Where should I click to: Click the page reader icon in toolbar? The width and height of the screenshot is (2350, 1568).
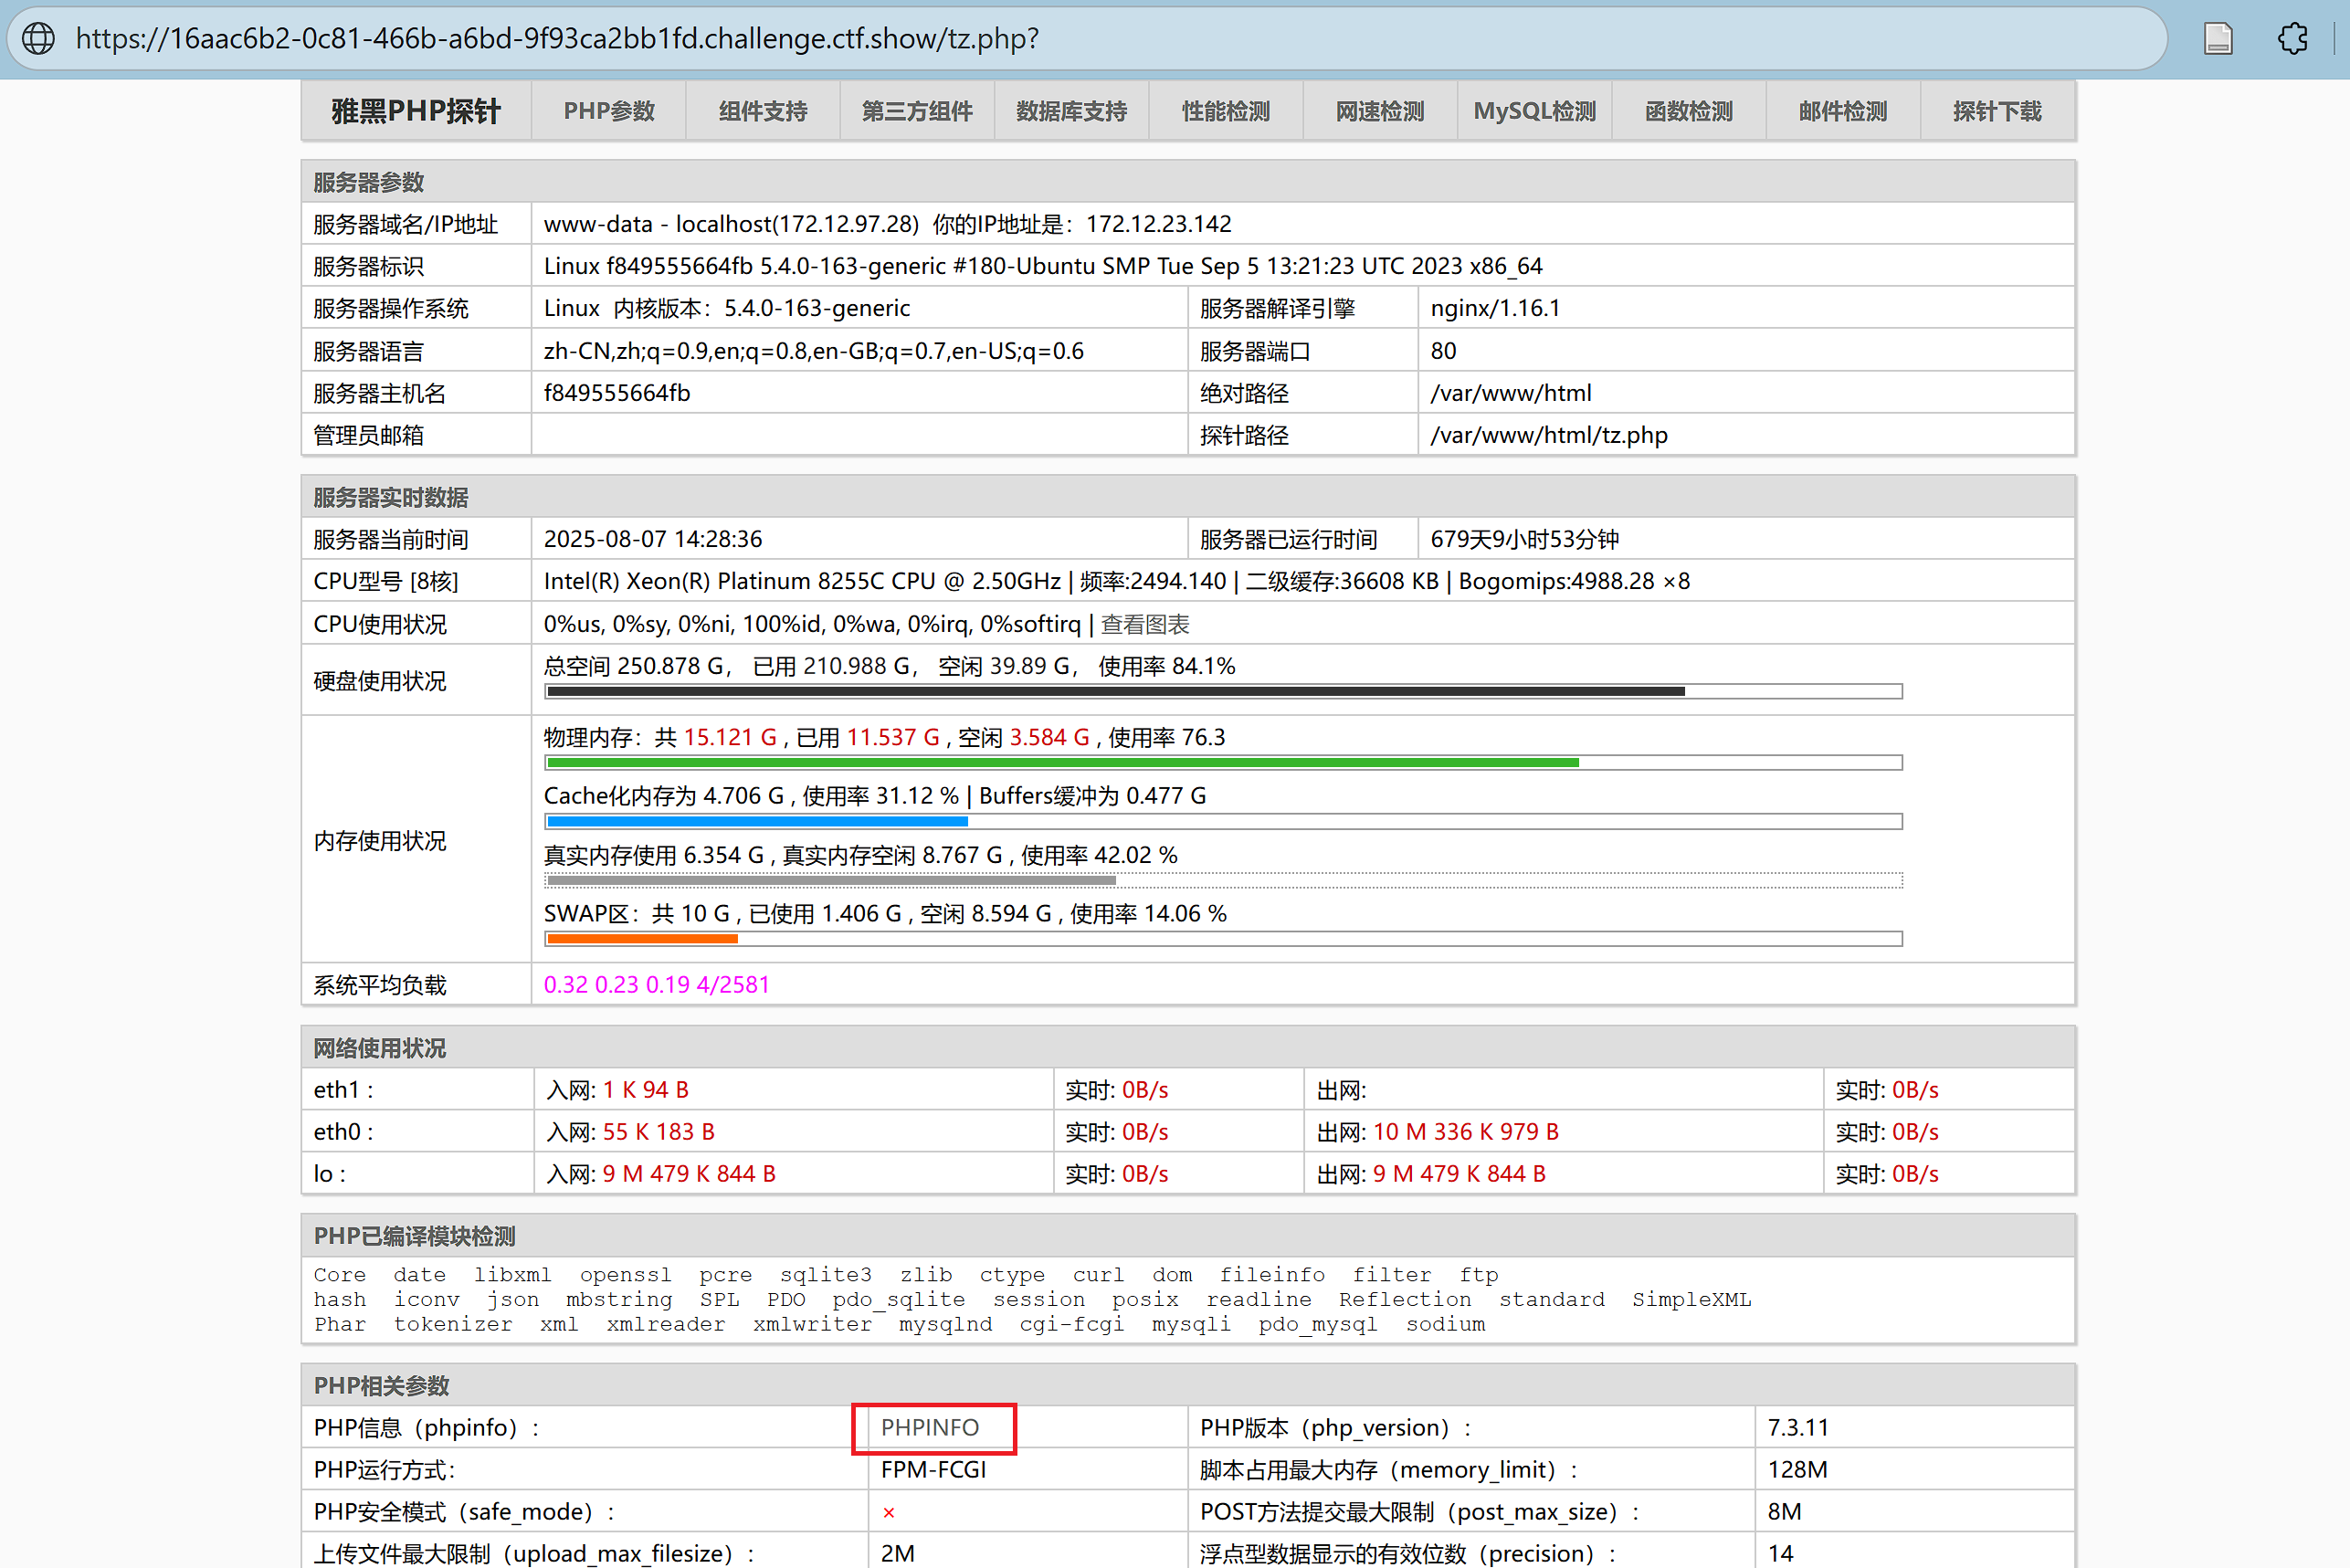tap(2217, 38)
